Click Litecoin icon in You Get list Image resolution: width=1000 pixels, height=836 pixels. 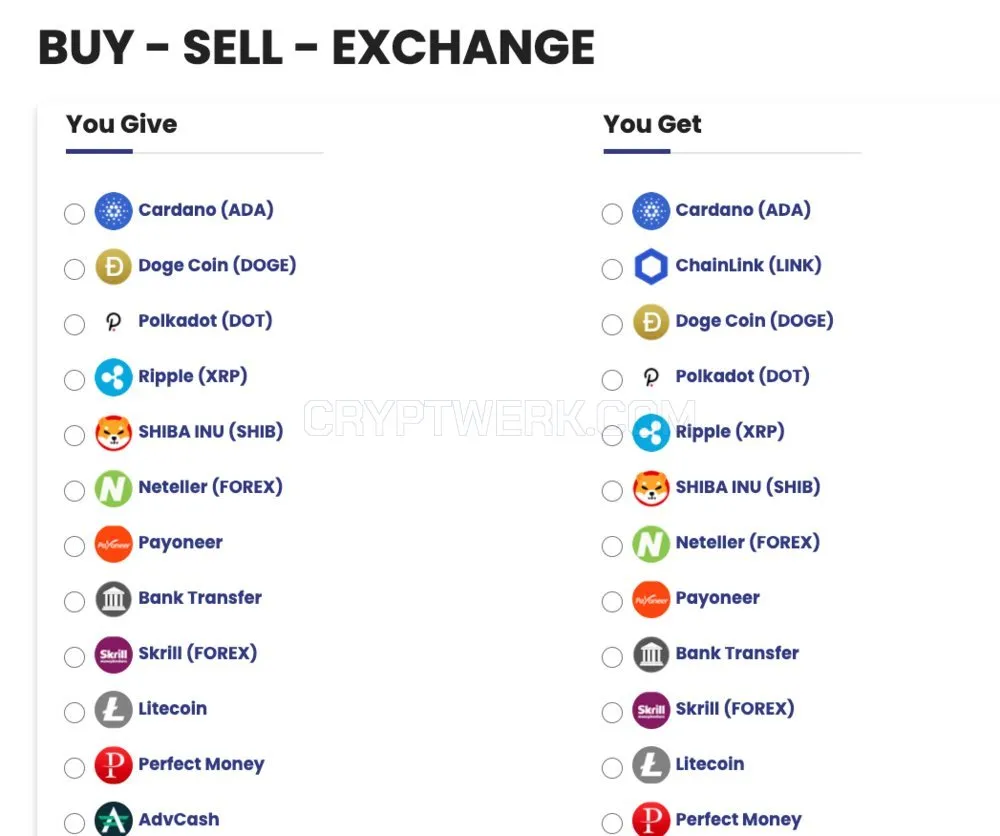coord(651,765)
